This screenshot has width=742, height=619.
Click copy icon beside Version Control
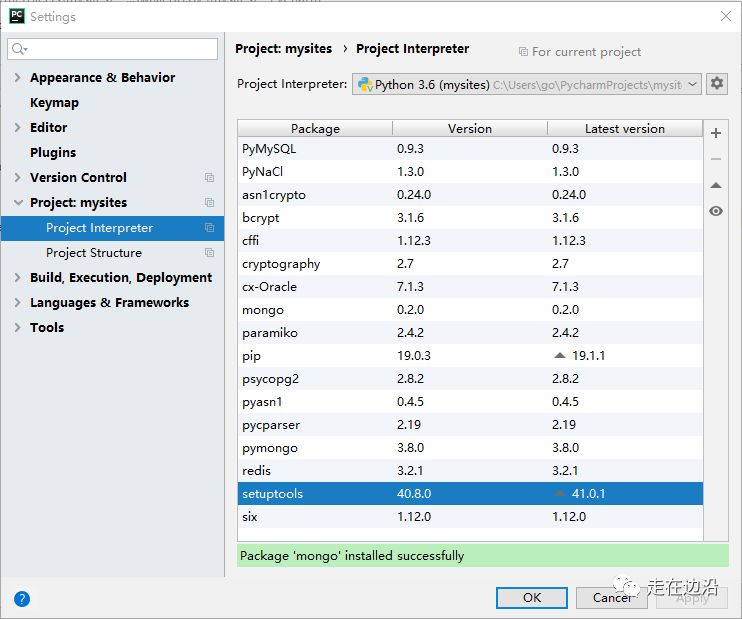point(209,177)
